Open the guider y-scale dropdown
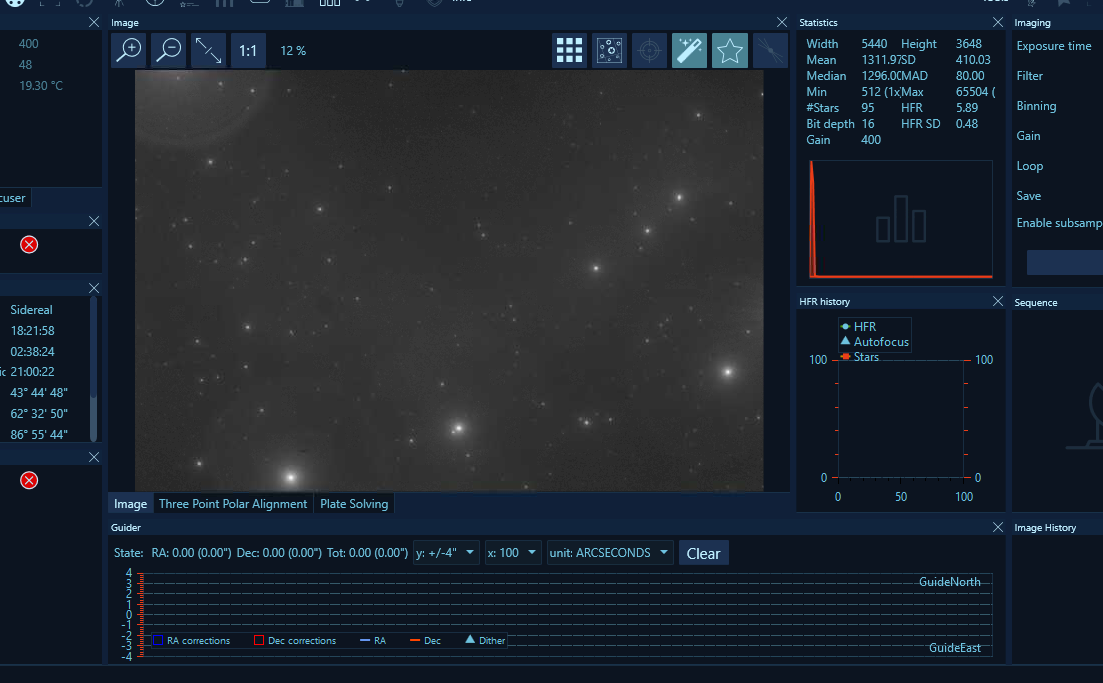1103x683 pixels. point(447,553)
